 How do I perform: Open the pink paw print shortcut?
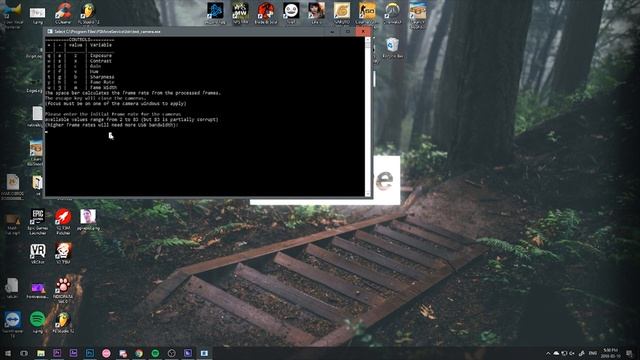(63, 289)
